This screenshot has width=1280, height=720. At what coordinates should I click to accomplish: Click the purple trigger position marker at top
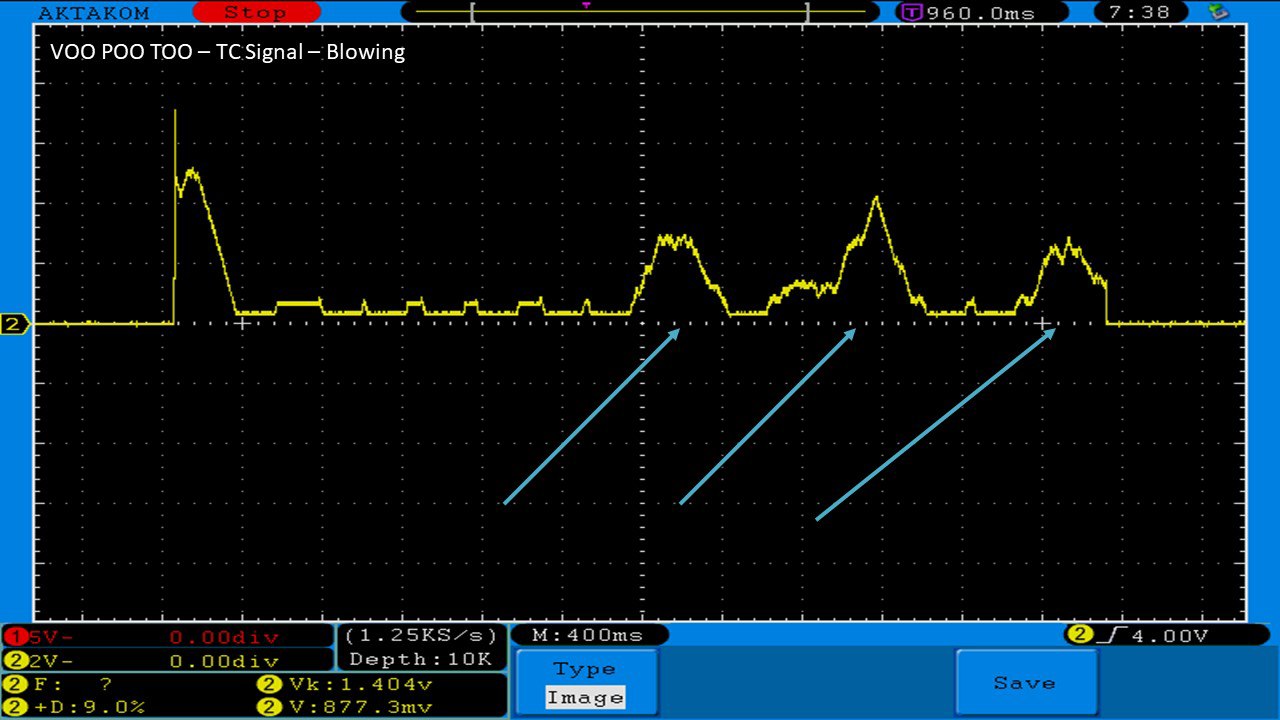click(x=586, y=5)
